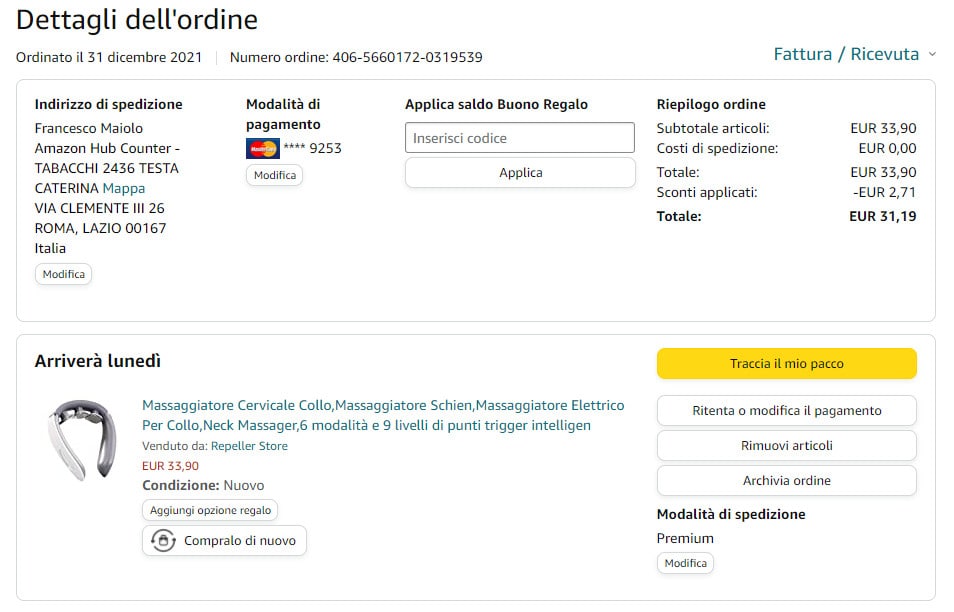Click Modifica under Modalità di spedizione
The width and height of the screenshot is (954, 612).
(x=686, y=564)
